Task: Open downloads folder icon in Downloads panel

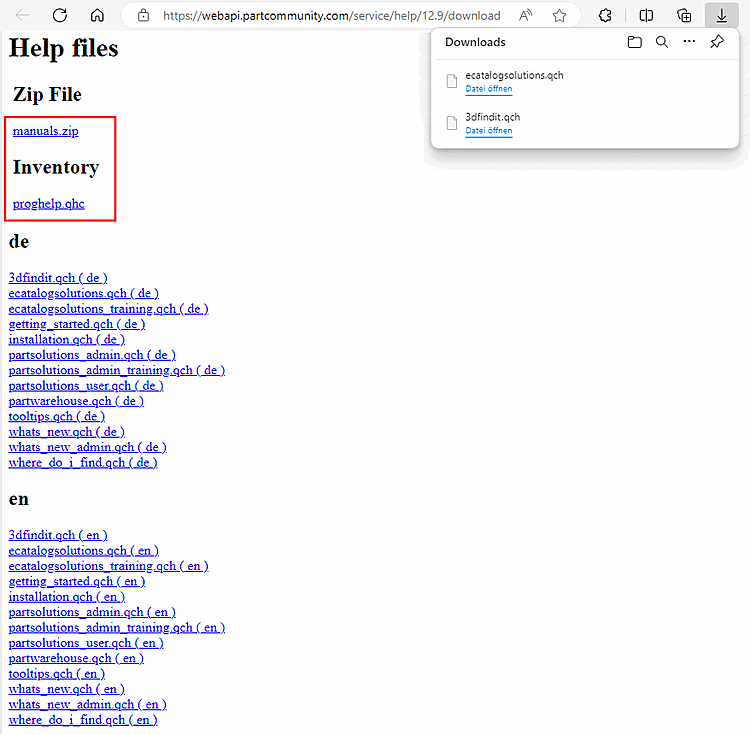Action: click(634, 42)
